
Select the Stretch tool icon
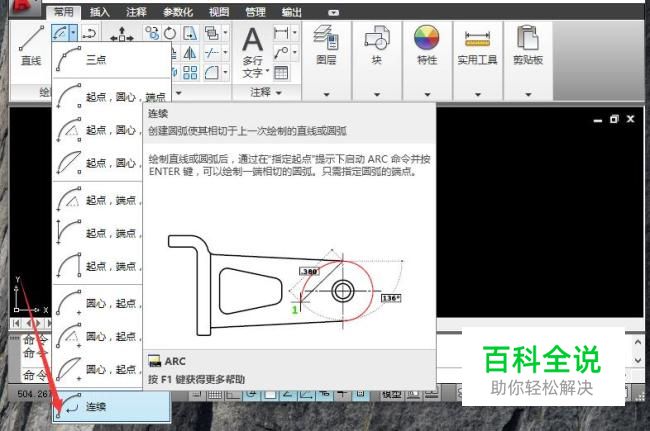coord(190,33)
